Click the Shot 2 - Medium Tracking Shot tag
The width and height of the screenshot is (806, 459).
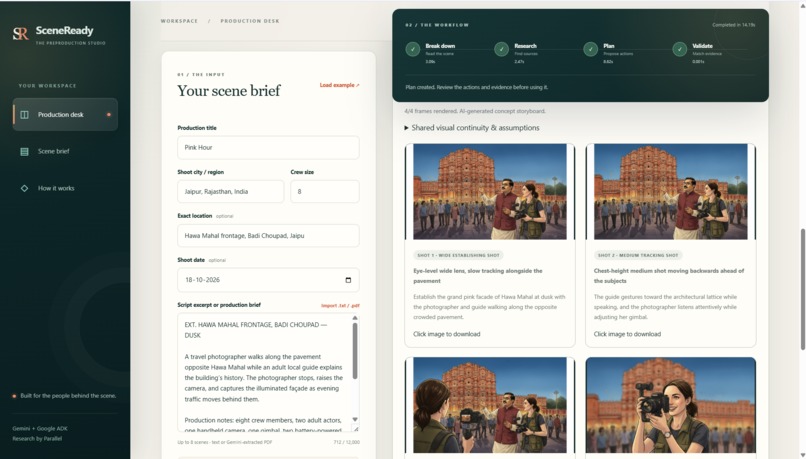point(638,255)
